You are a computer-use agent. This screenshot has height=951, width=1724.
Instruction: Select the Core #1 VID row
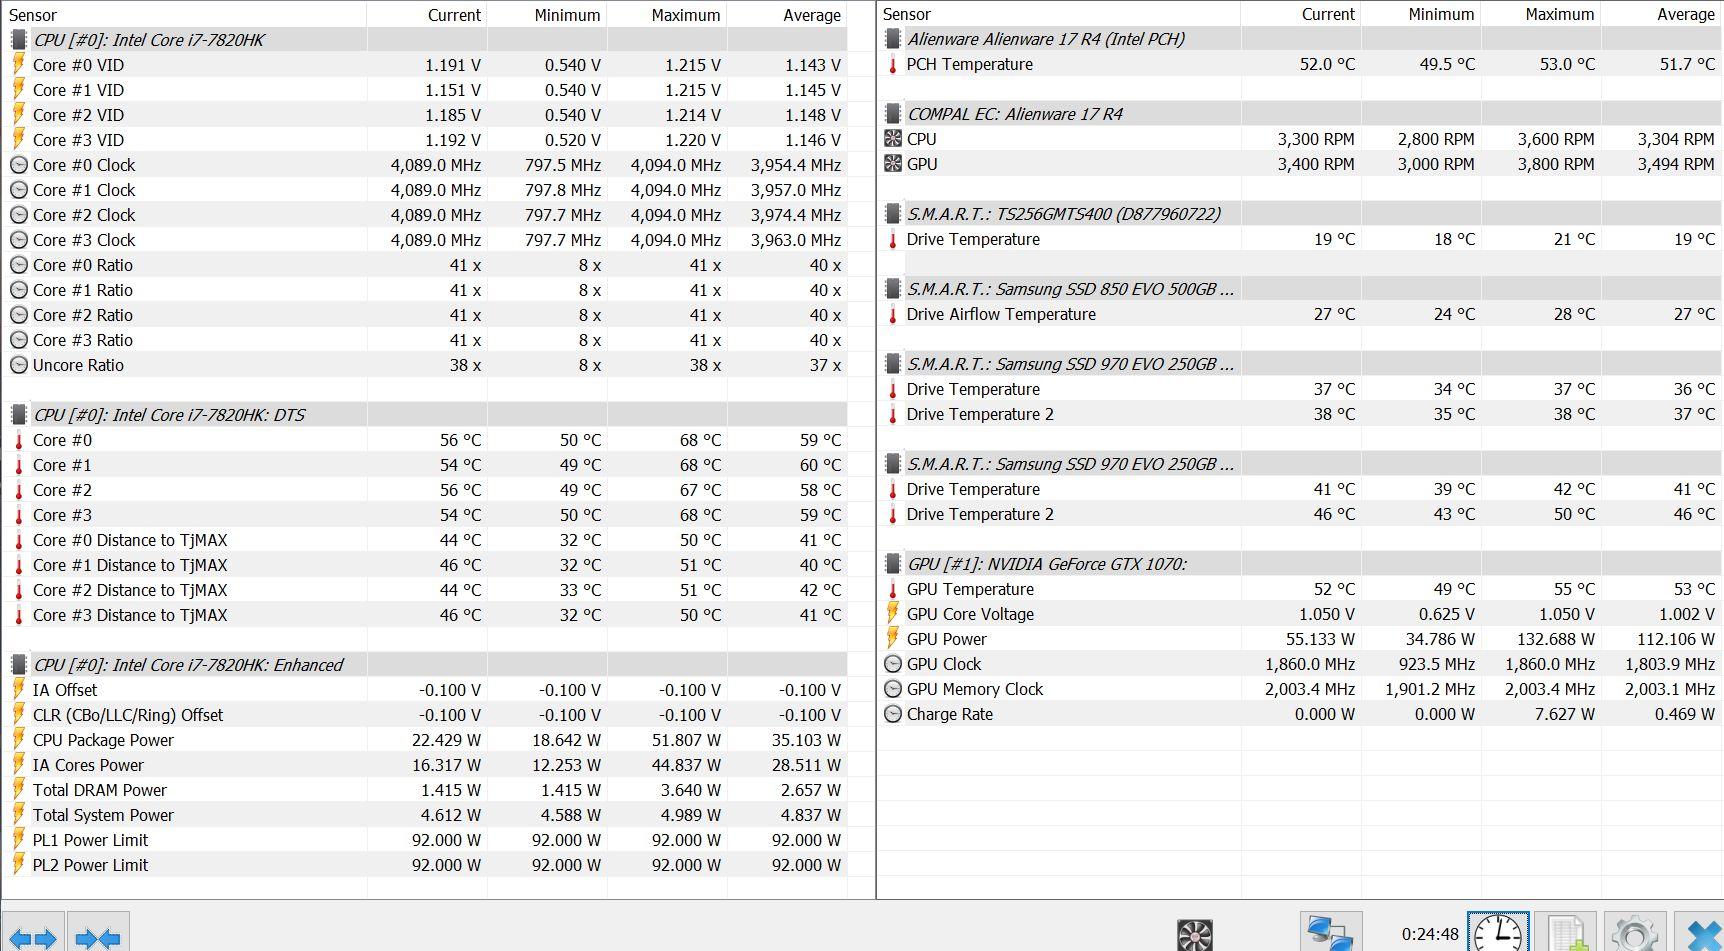click(426, 90)
